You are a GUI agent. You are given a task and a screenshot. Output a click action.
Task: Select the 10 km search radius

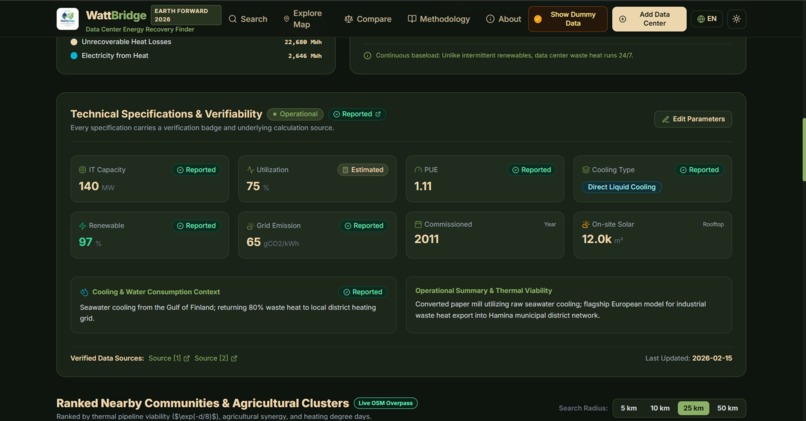tap(660, 408)
